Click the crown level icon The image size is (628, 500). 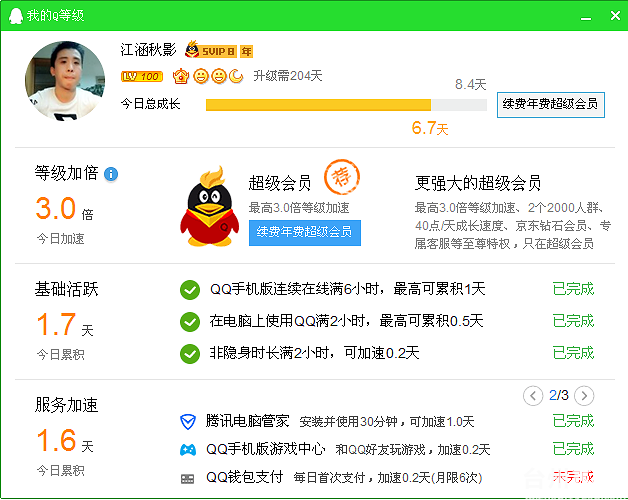tap(181, 76)
